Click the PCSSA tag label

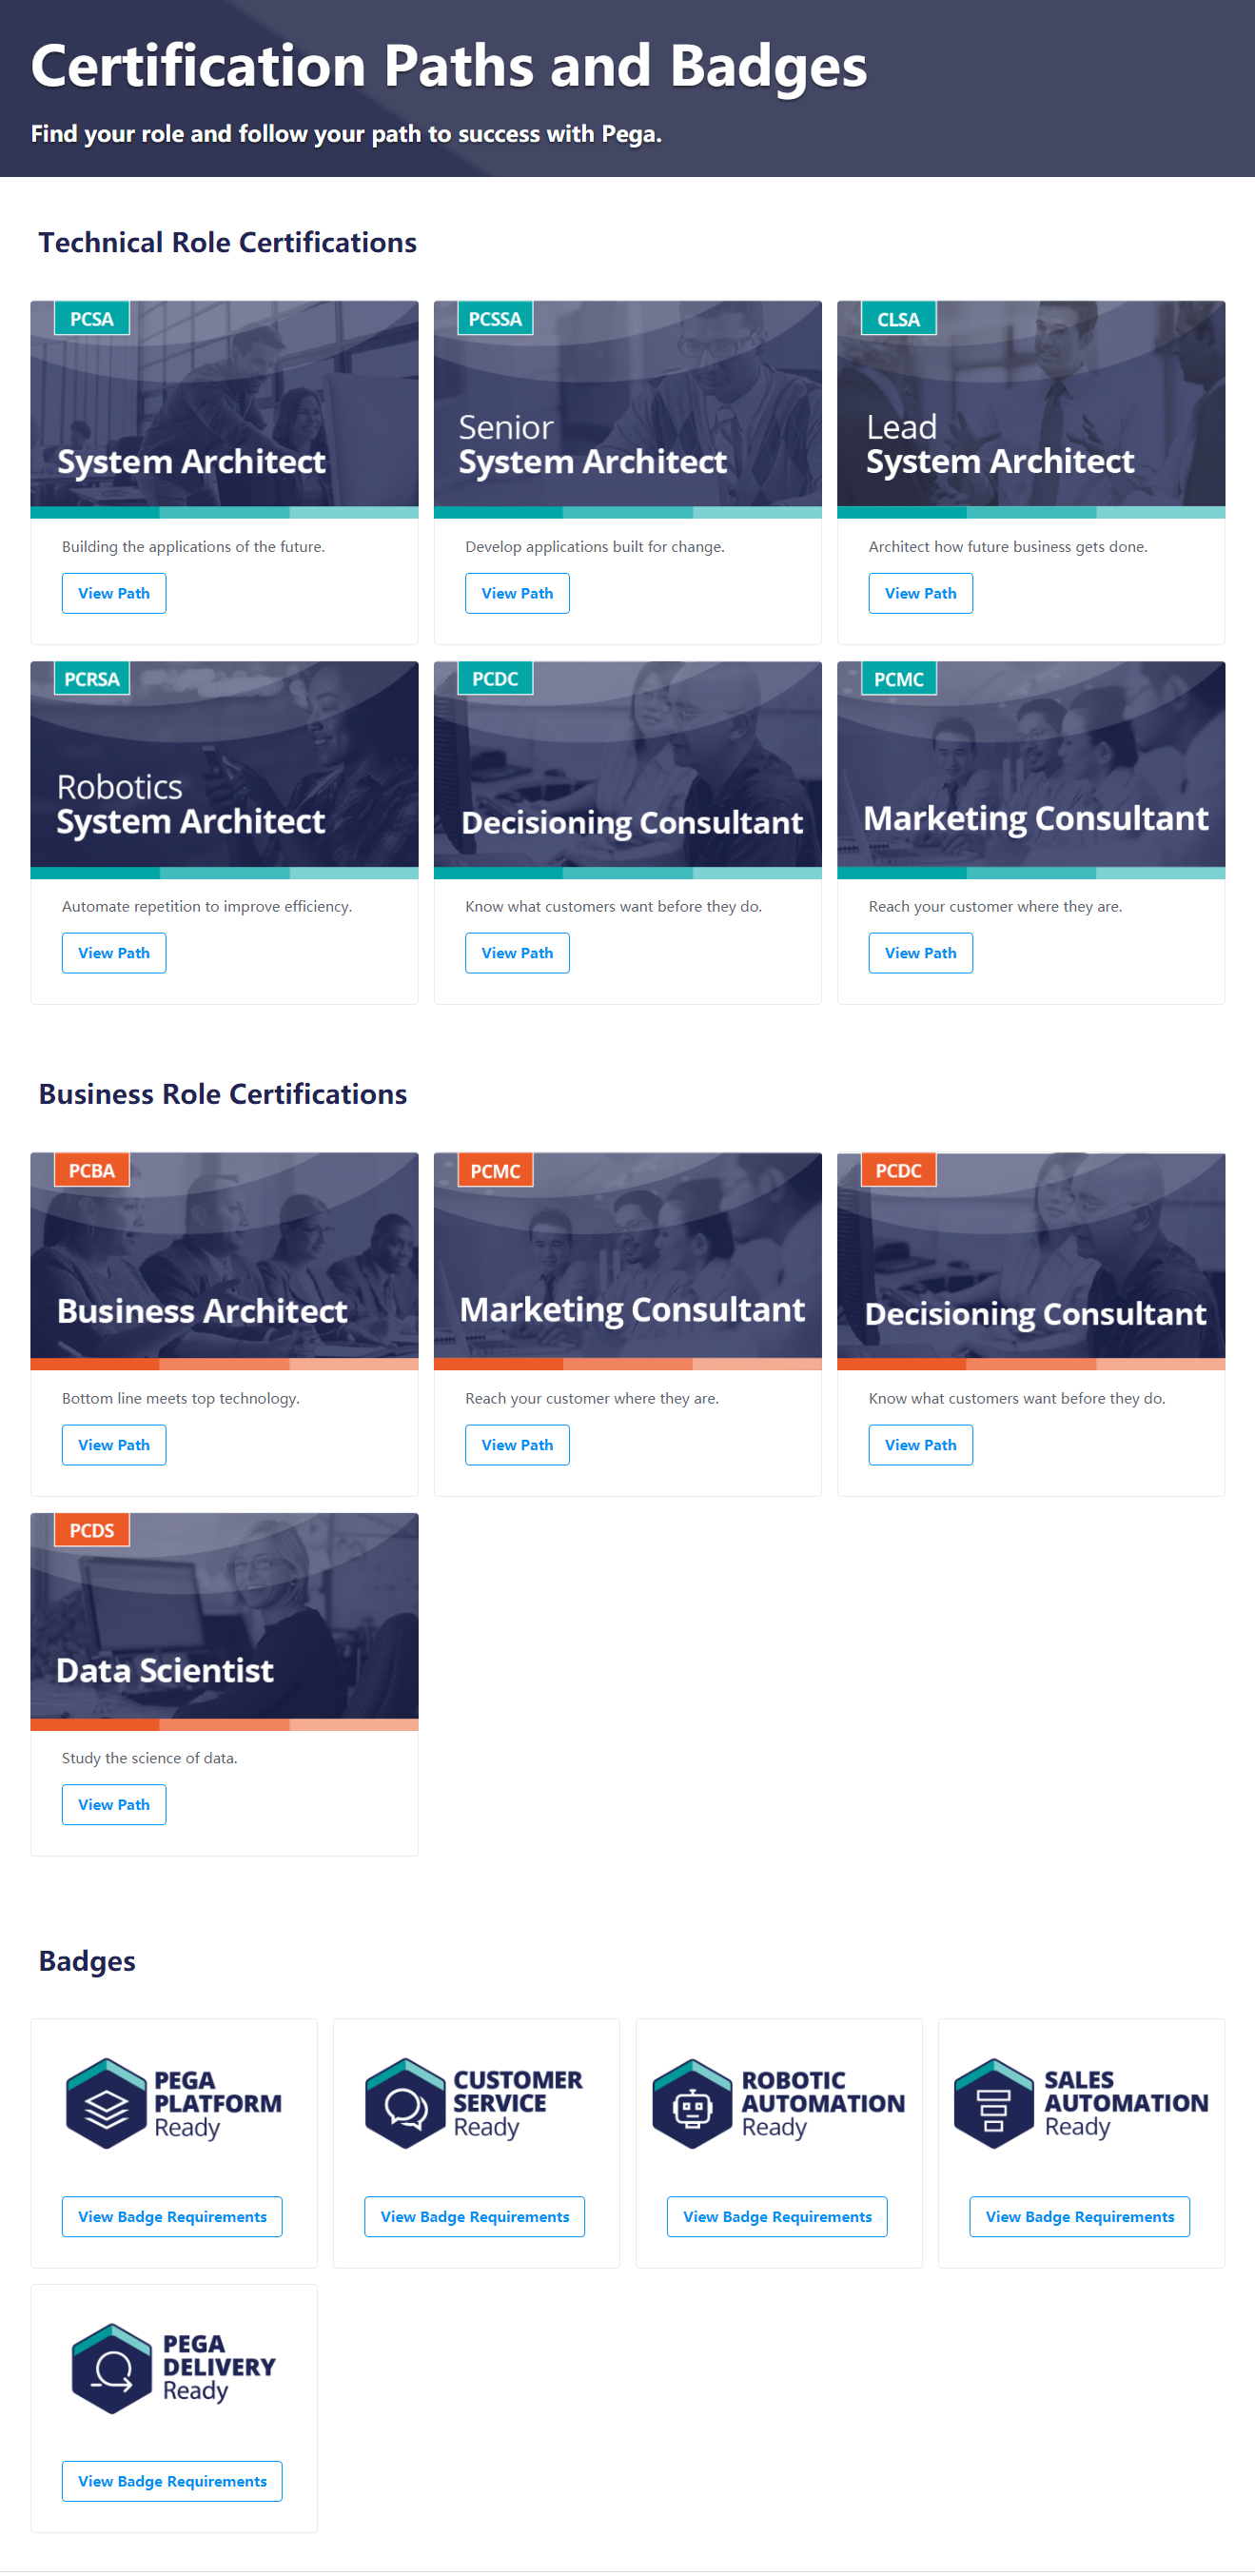click(x=495, y=319)
